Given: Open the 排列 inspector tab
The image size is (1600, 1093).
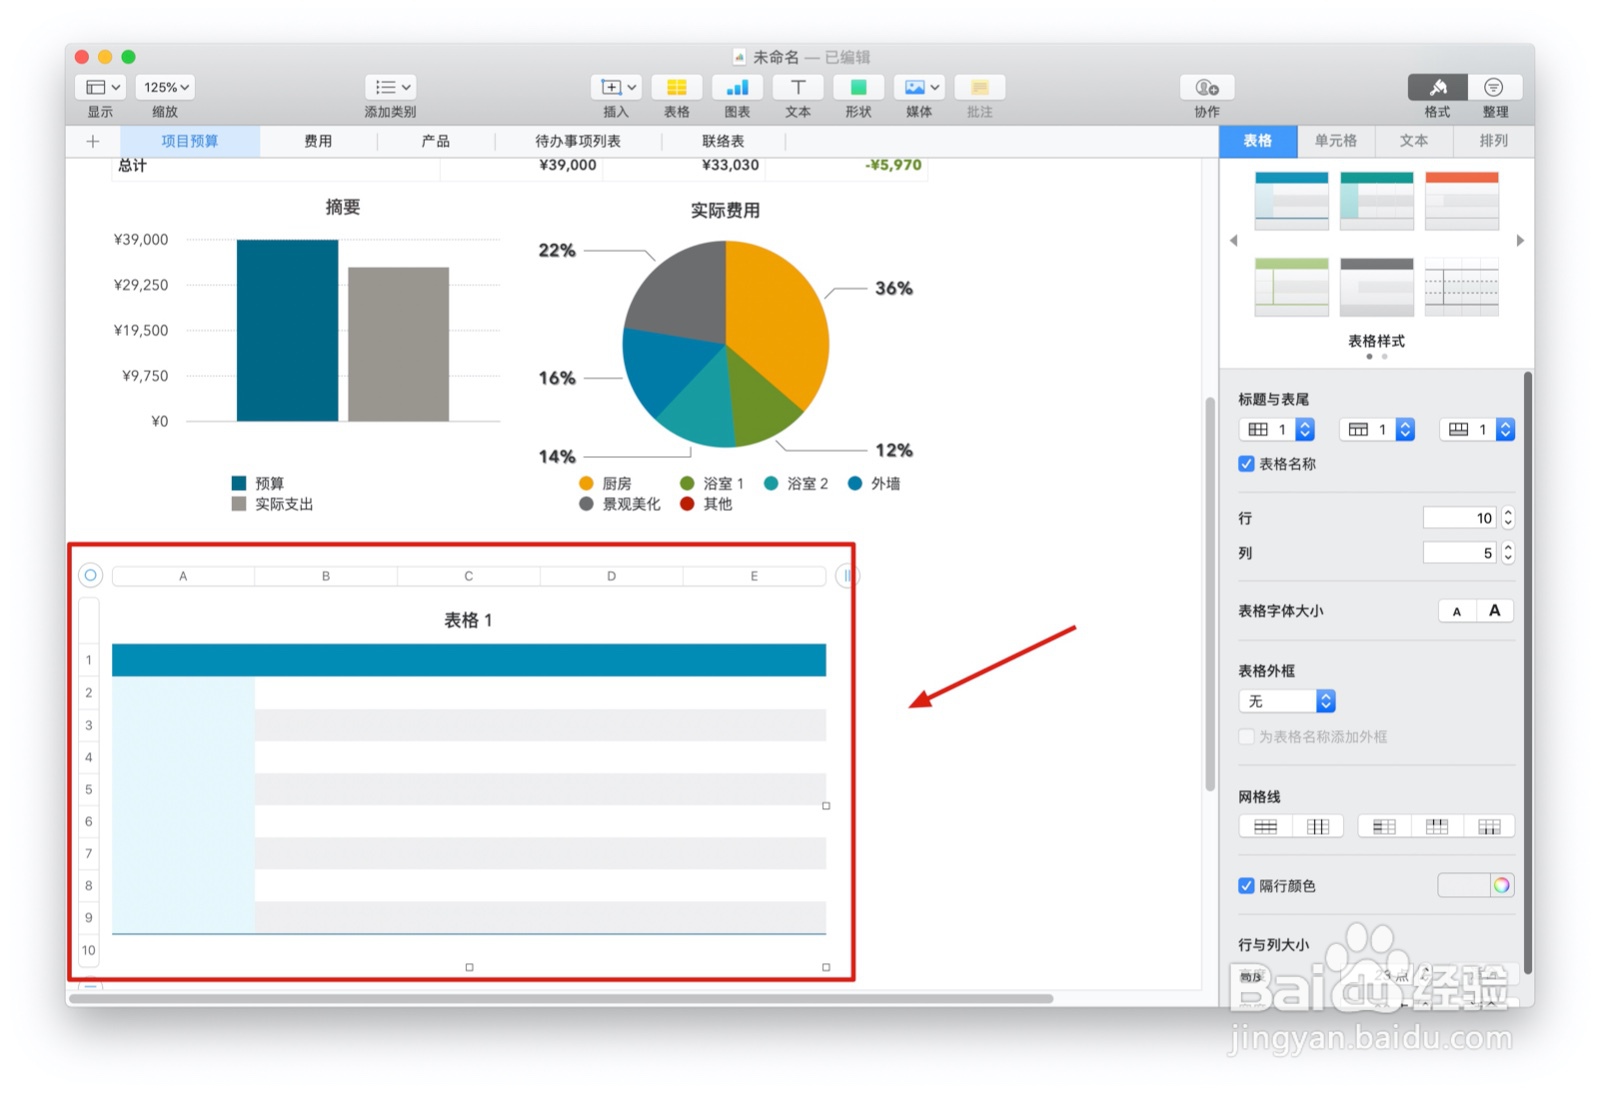Looking at the screenshot, I should click(1493, 141).
